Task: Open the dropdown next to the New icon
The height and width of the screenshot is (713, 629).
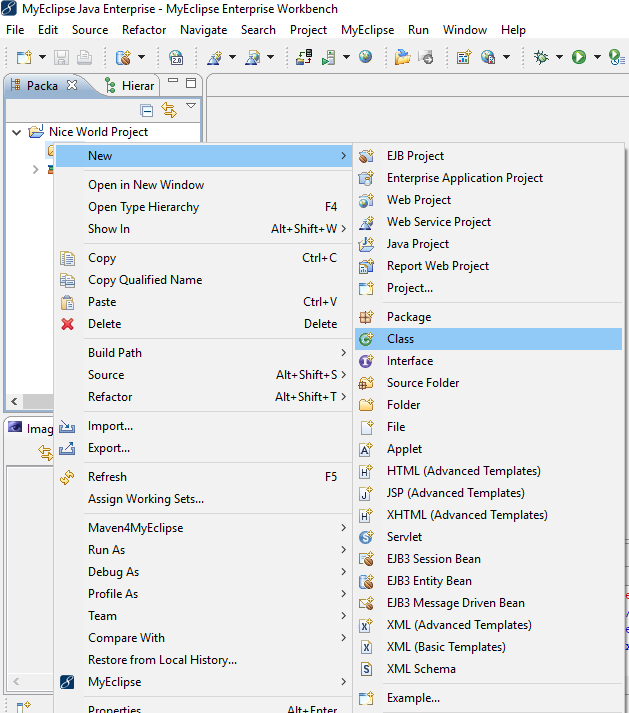Action: (x=42, y=57)
